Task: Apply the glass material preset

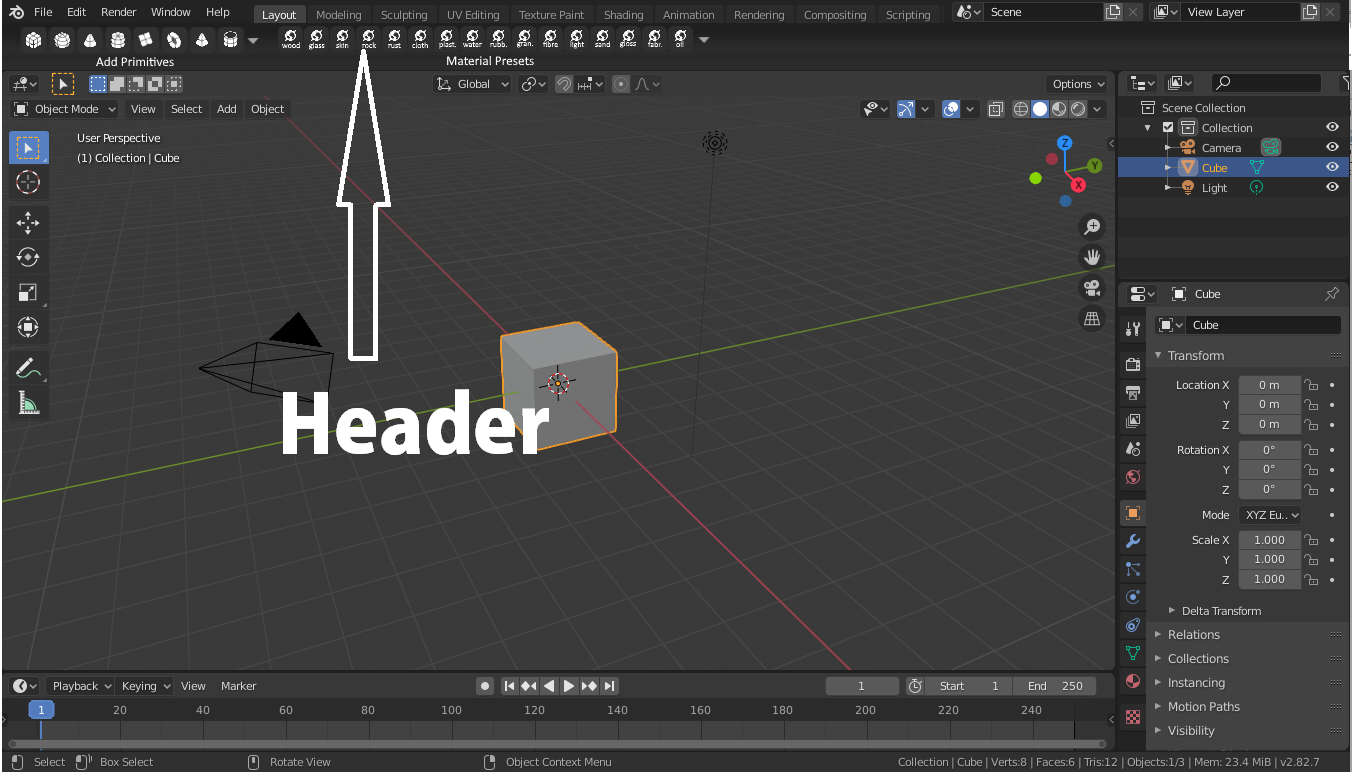Action: point(317,39)
